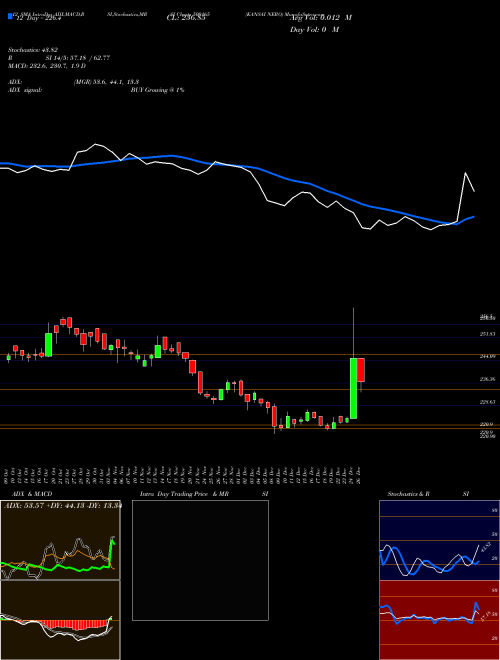Click the ADX line chart panel

(60, 540)
